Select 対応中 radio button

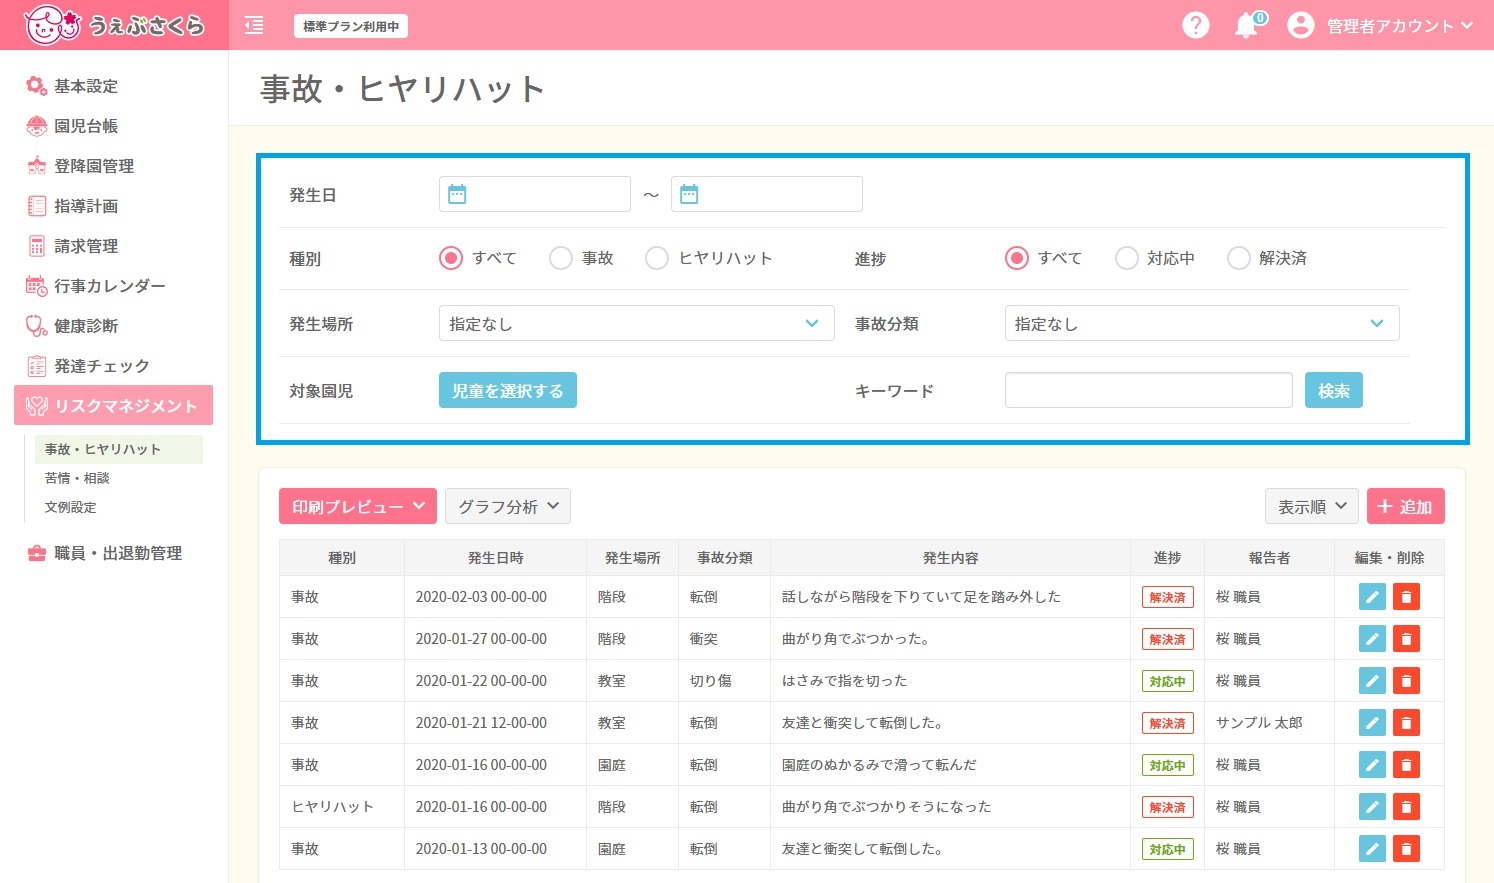[1127, 258]
